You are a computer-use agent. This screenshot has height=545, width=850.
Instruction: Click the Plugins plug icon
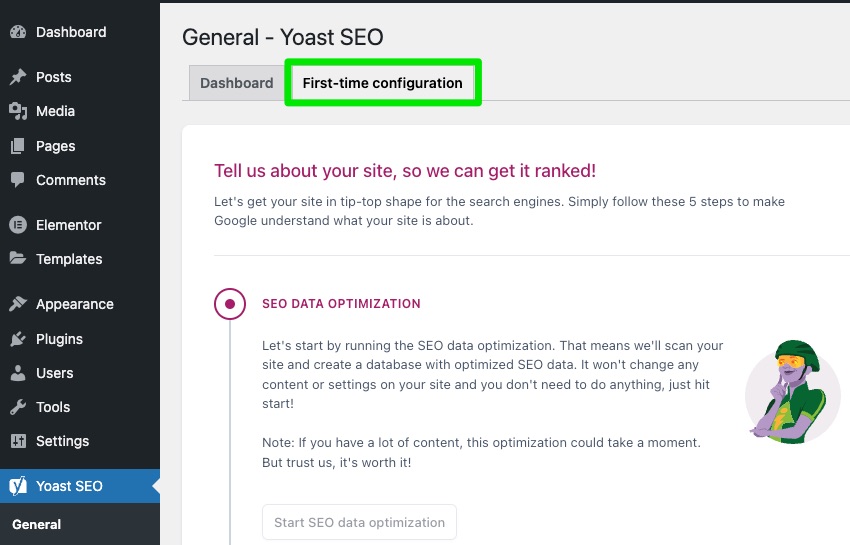[x=18, y=339]
